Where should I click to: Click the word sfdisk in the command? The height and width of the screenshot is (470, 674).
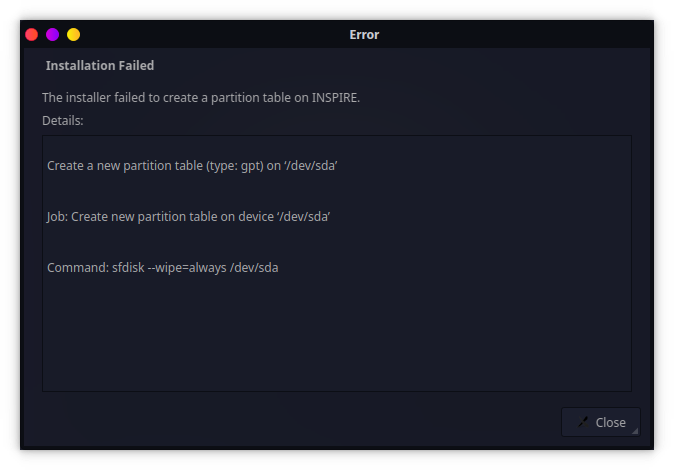pos(128,268)
